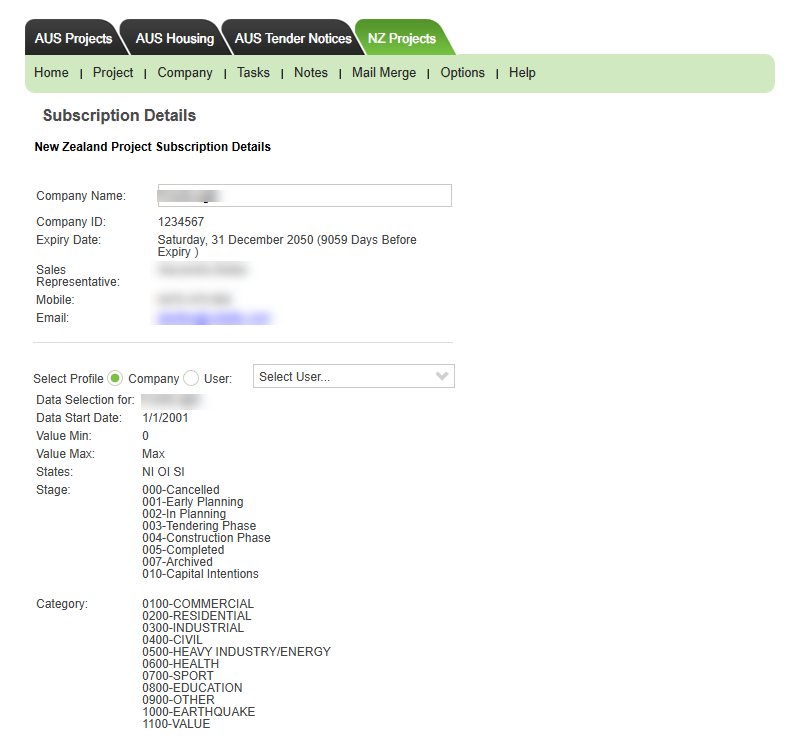Click the Company Name input field
The height and width of the screenshot is (741, 796).
pos(305,195)
